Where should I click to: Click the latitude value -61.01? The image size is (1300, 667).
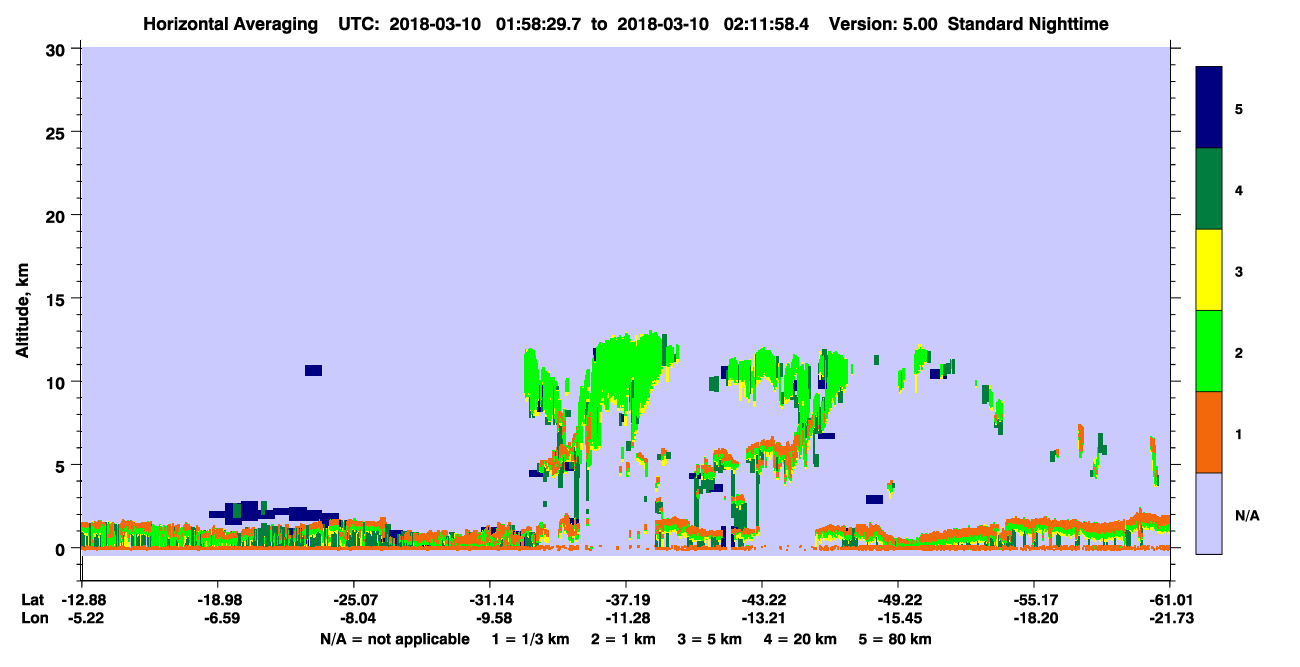click(1170, 600)
